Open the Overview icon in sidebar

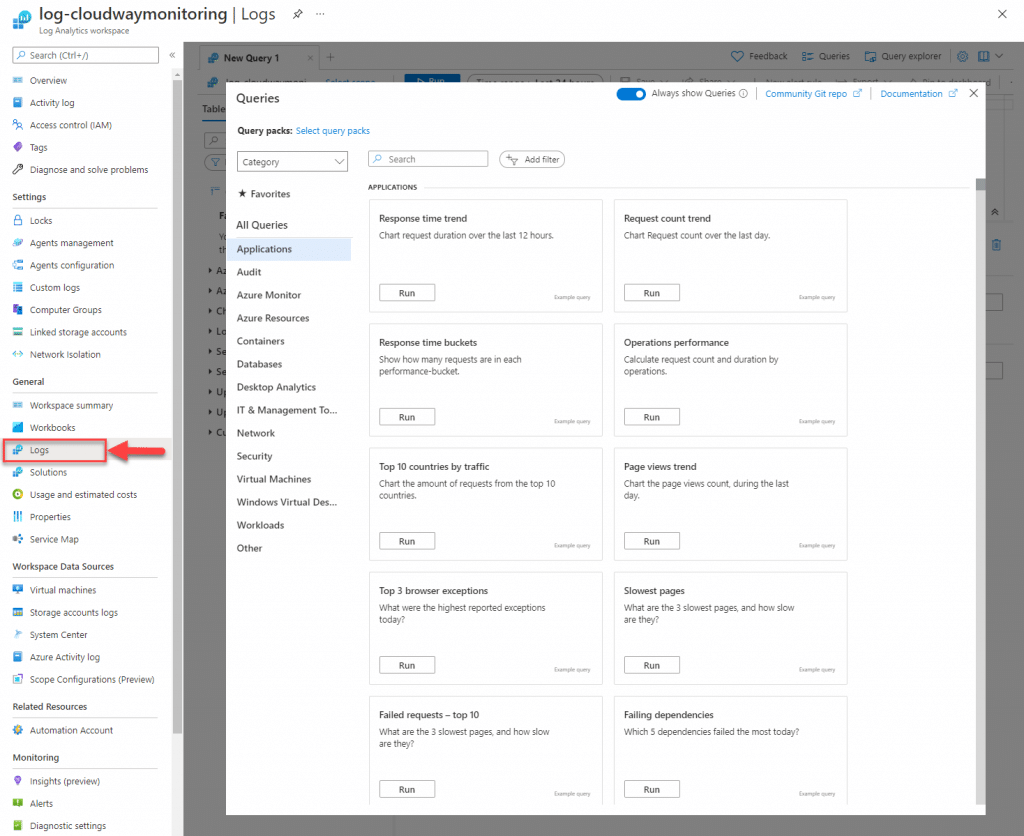[x=18, y=80]
